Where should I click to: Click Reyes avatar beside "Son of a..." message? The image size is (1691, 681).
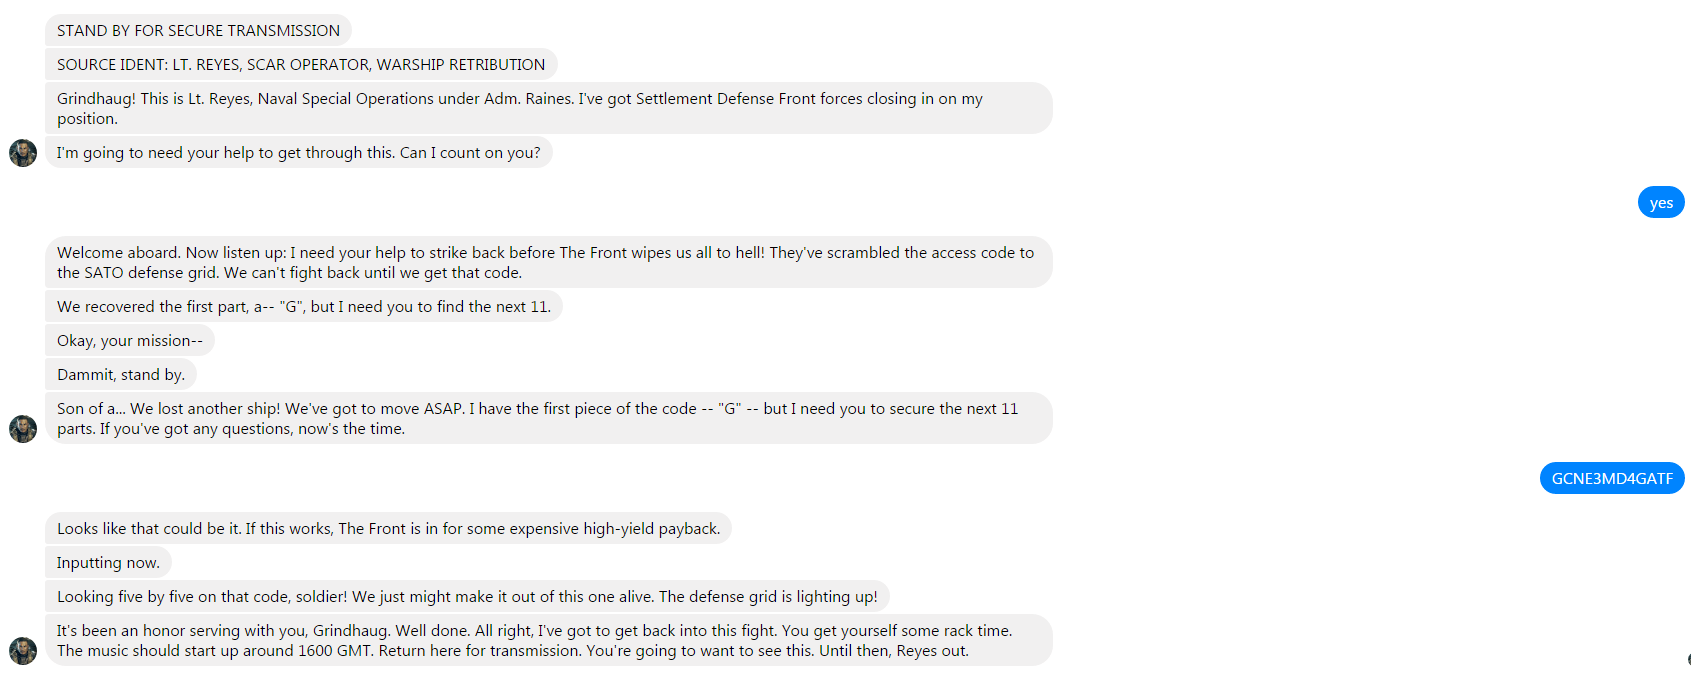(23, 429)
